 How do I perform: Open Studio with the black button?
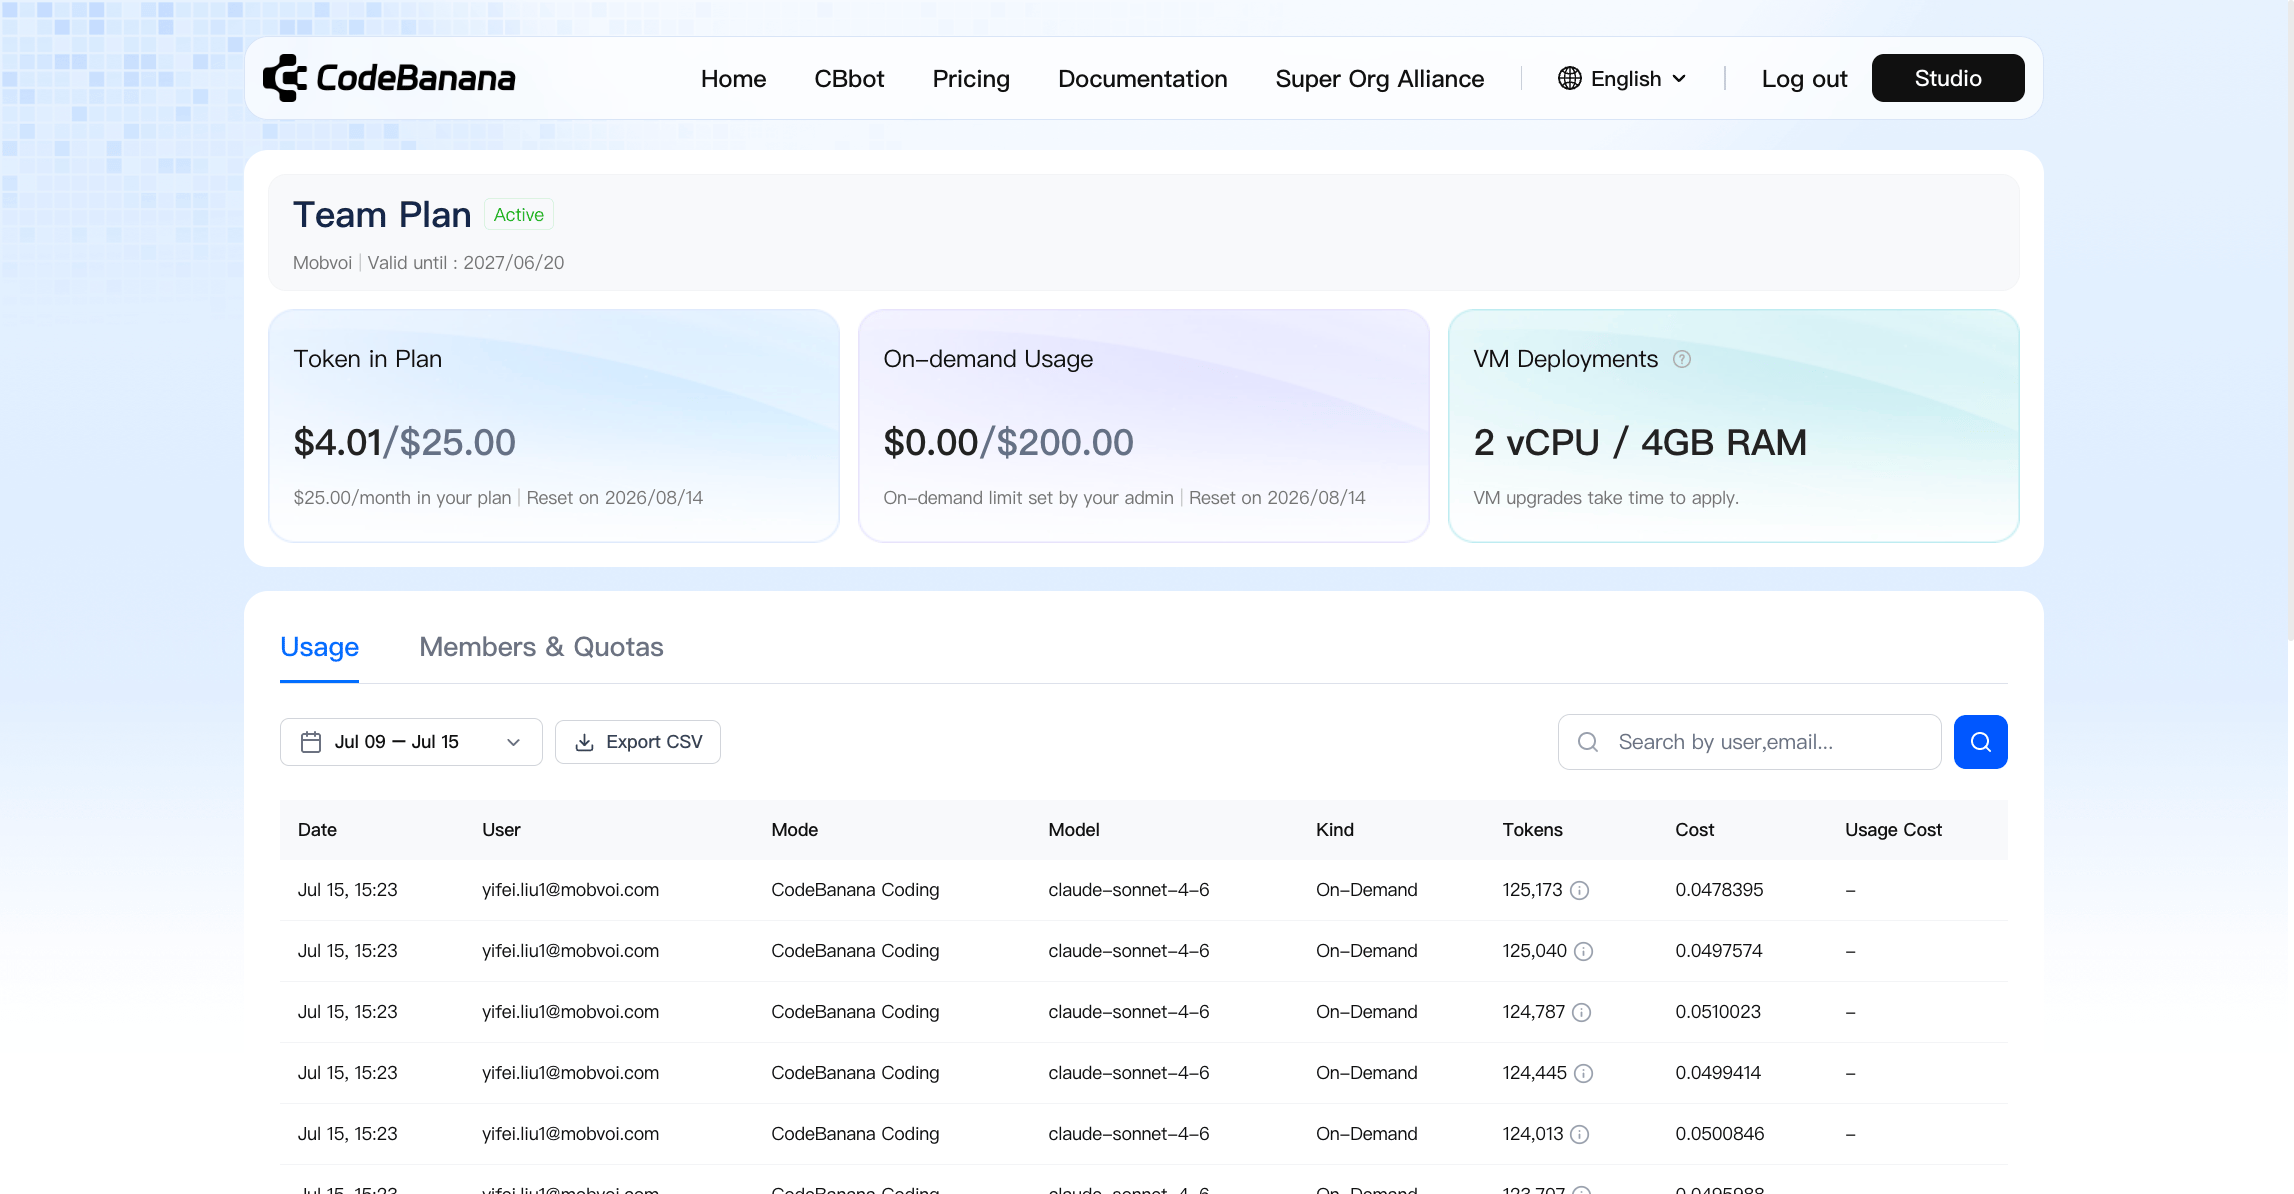pos(1948,78)
